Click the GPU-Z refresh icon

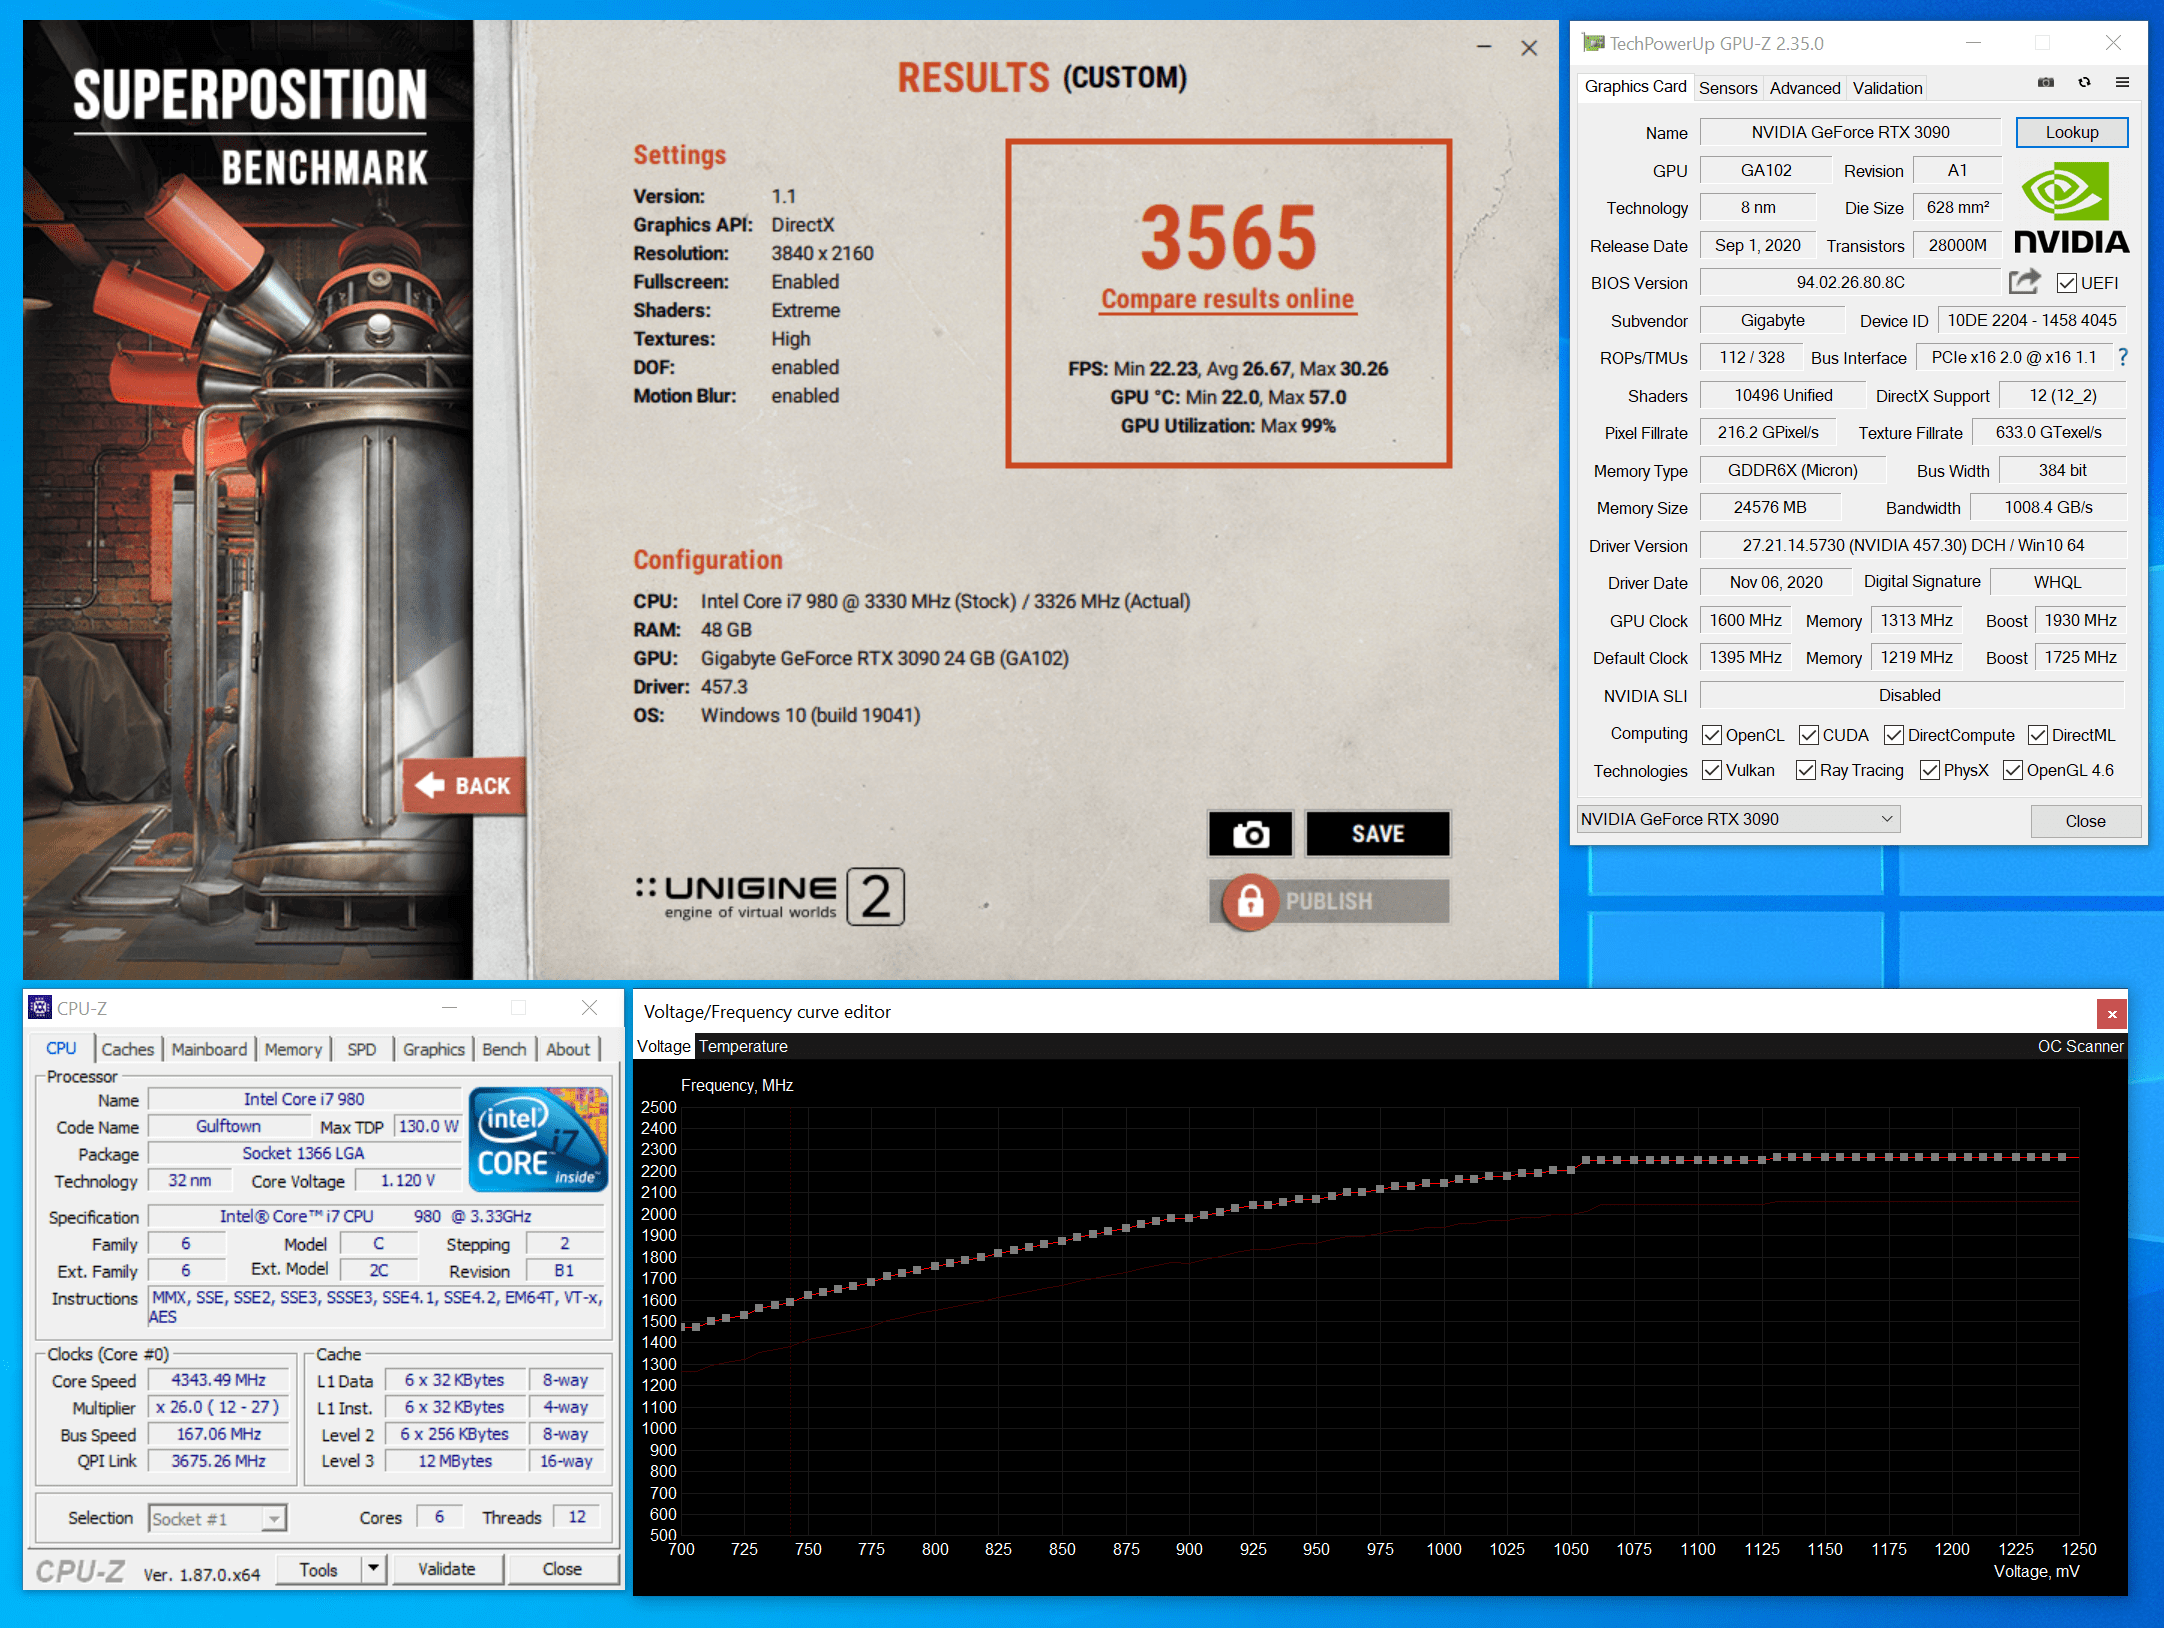pos(2084,83)
